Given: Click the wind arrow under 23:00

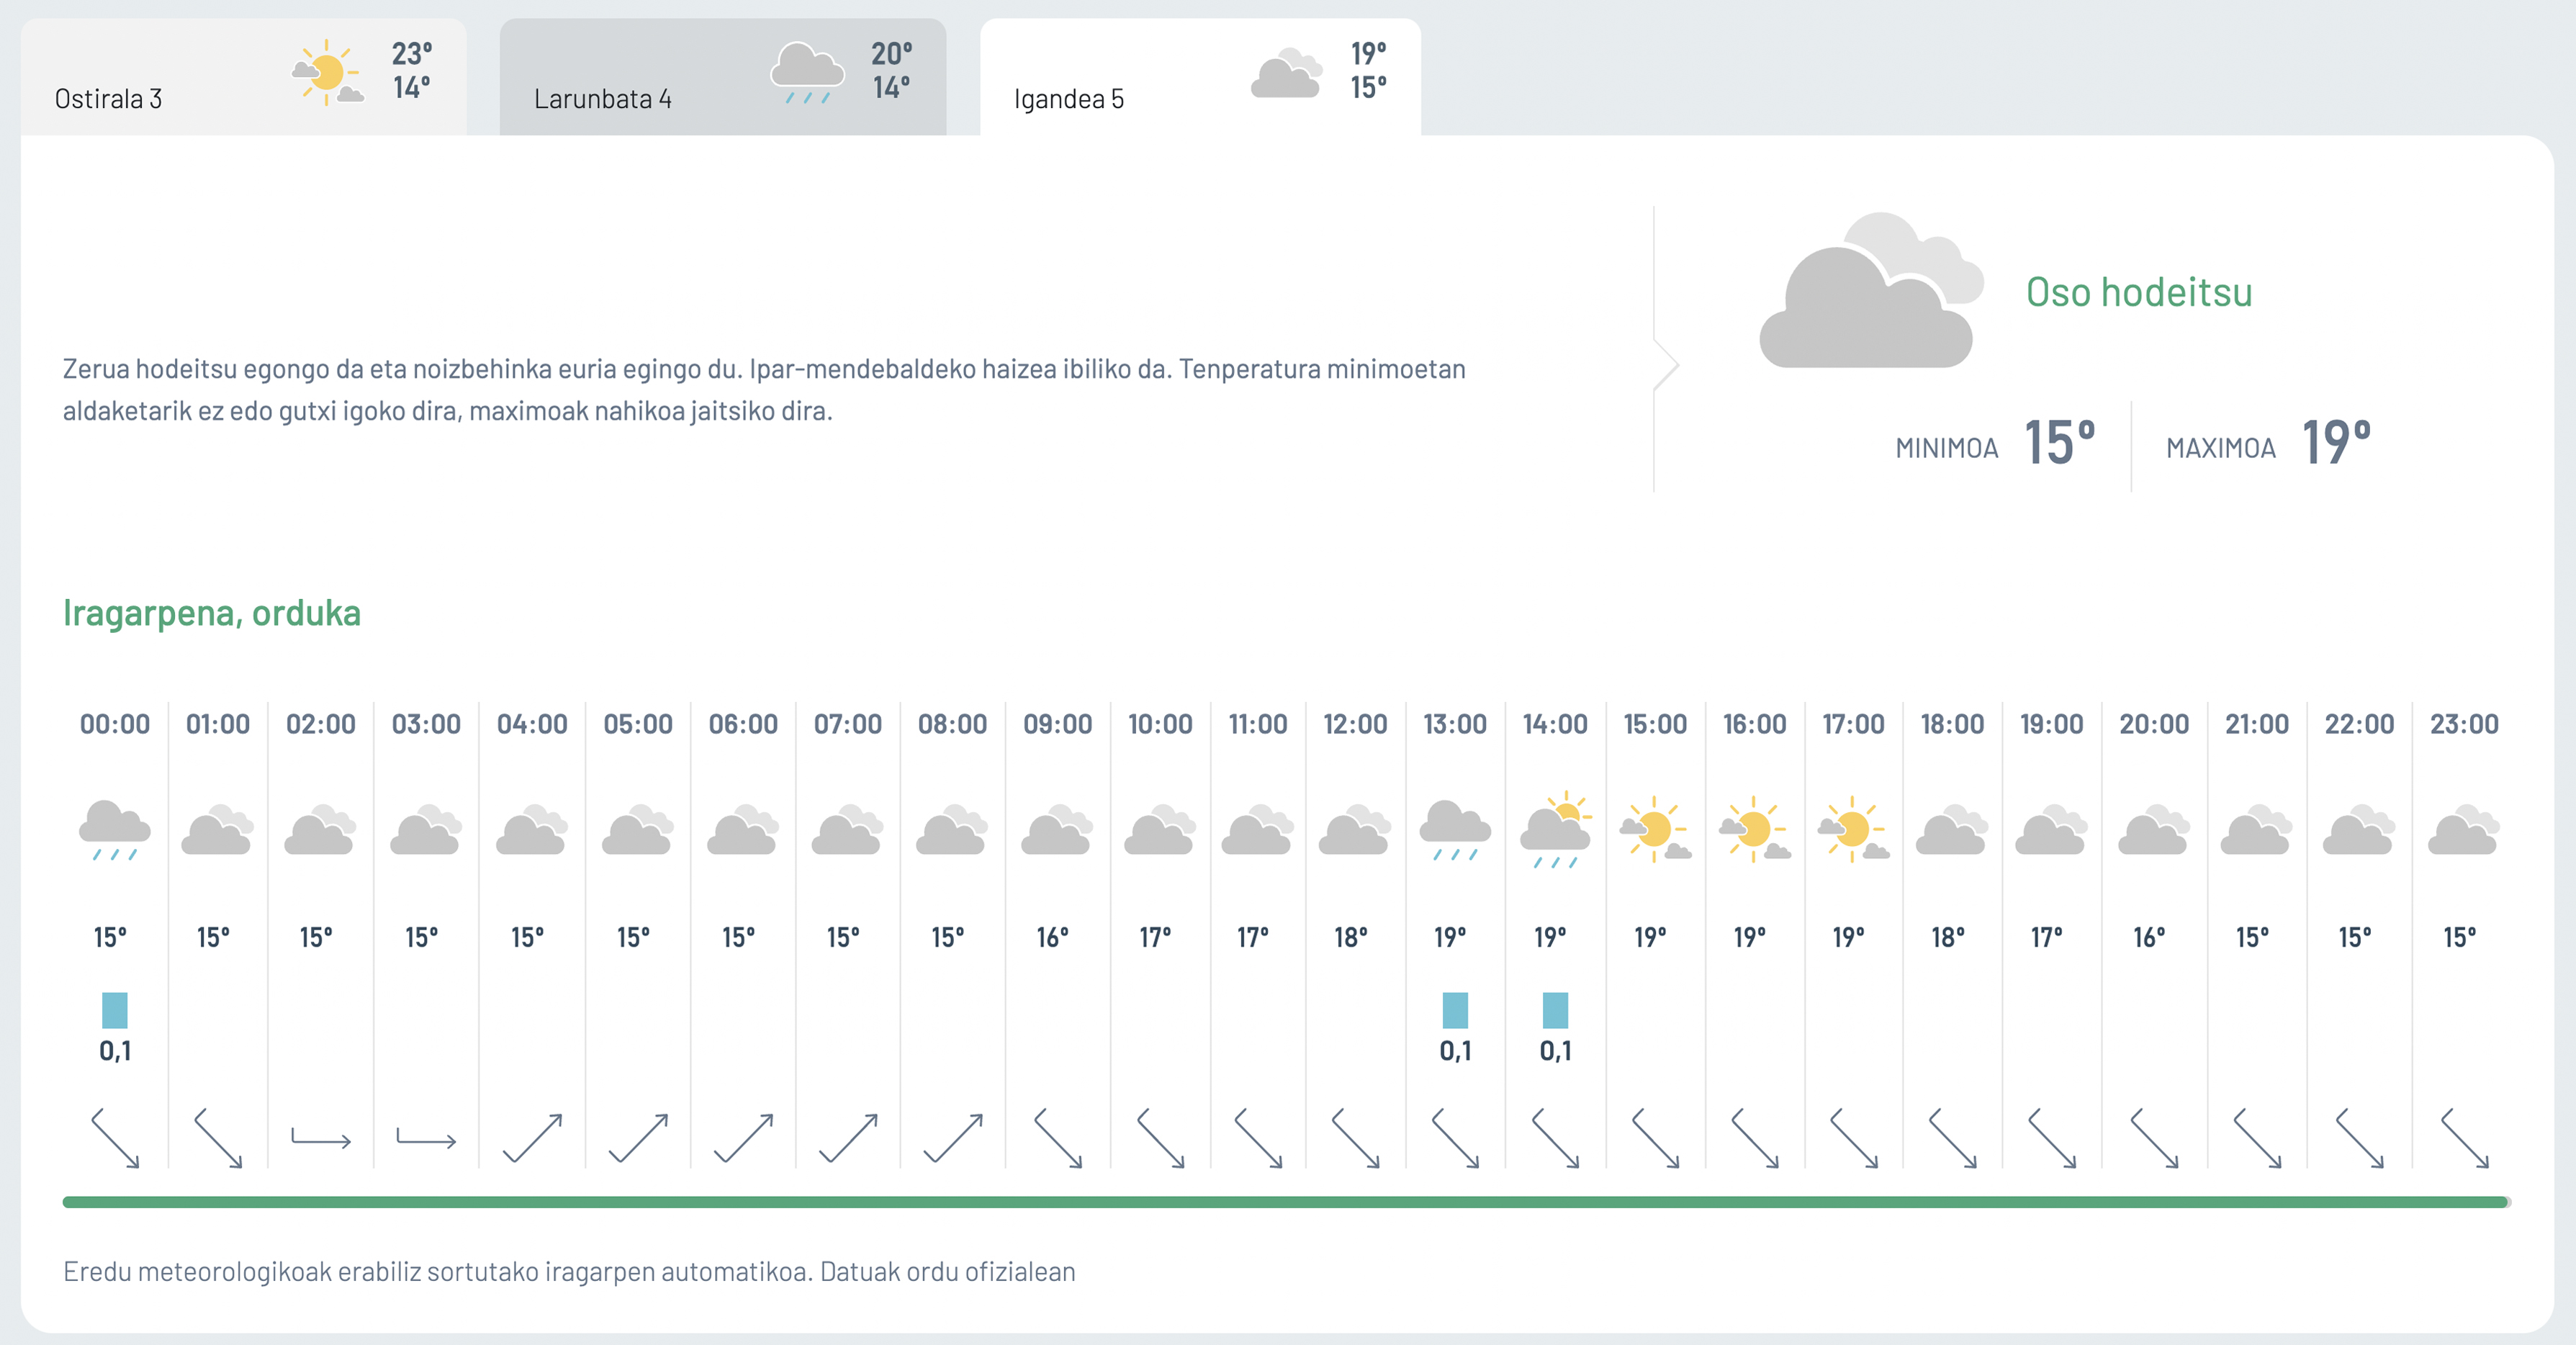Looking at the screenshot, I should 2464,1138.
